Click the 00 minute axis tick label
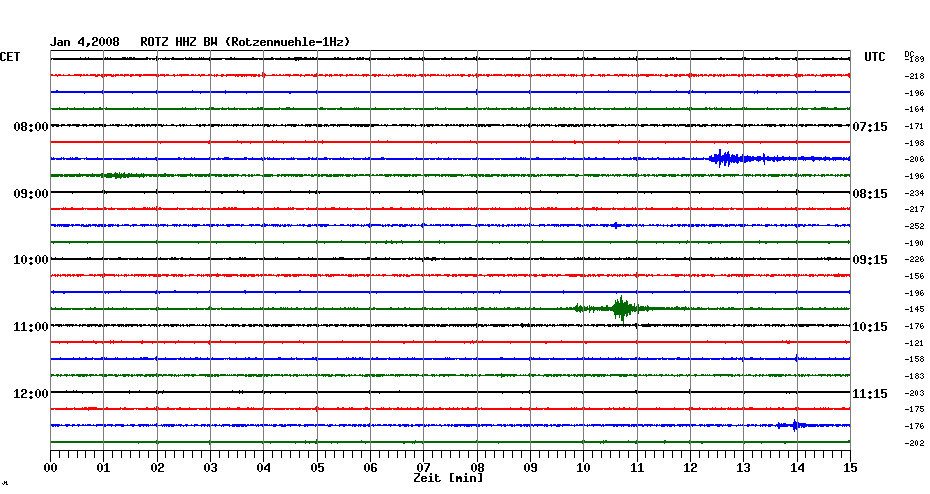 (50, 468)
